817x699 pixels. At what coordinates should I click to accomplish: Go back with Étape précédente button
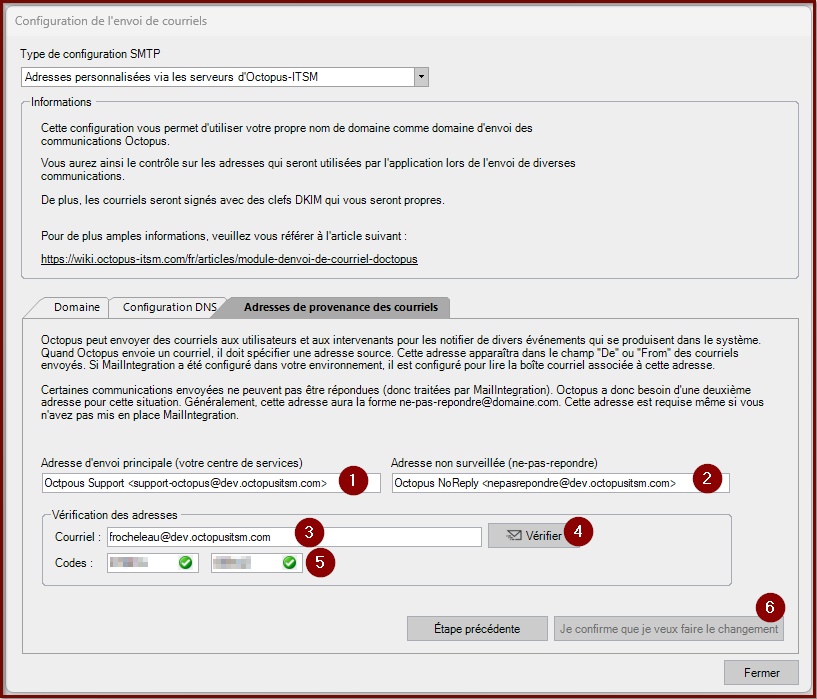pos(477,629)
